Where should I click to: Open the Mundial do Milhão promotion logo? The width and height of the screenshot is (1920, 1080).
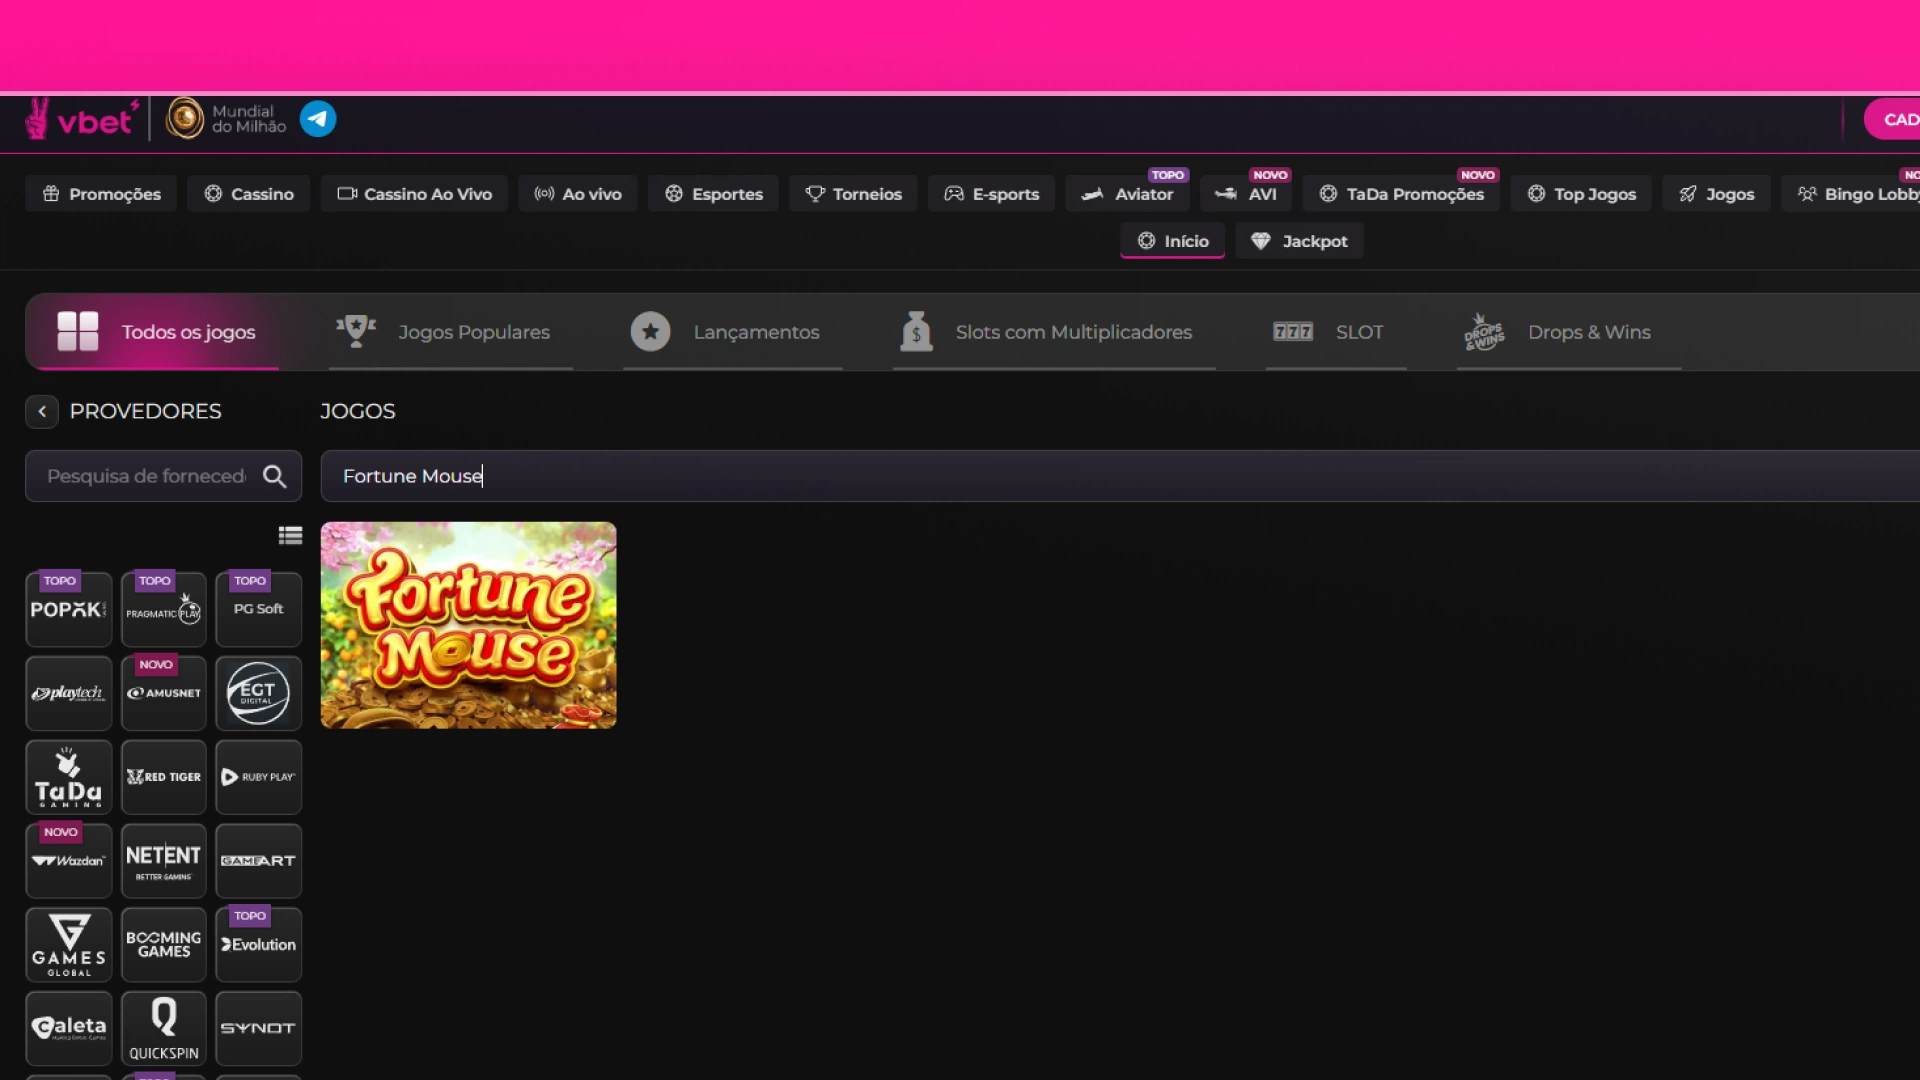point(226,119)
